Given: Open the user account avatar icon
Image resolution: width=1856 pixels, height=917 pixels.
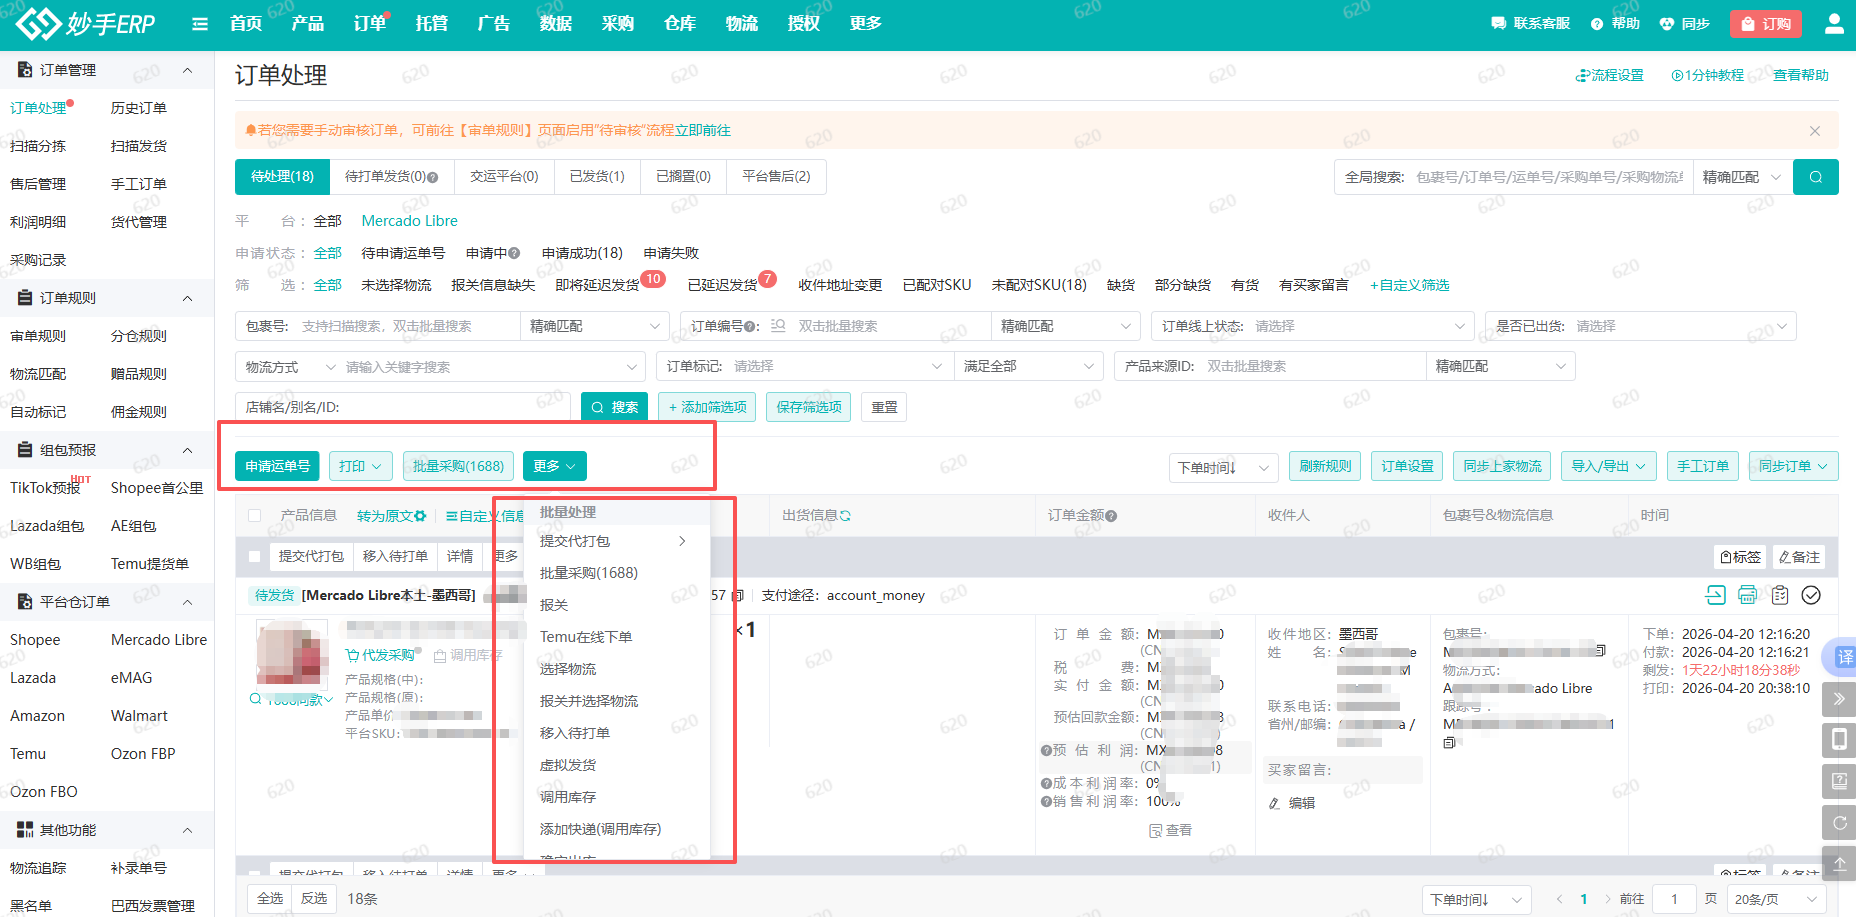Looking at the screenshot, I should click(1834, 24).
